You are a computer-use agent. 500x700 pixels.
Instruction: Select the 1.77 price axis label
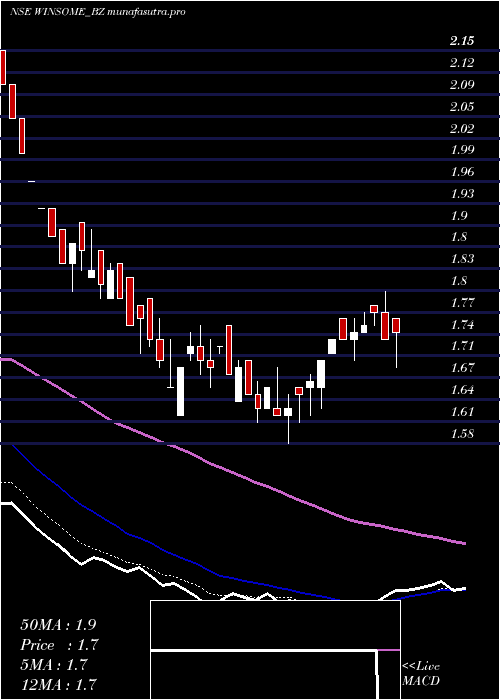462,303
